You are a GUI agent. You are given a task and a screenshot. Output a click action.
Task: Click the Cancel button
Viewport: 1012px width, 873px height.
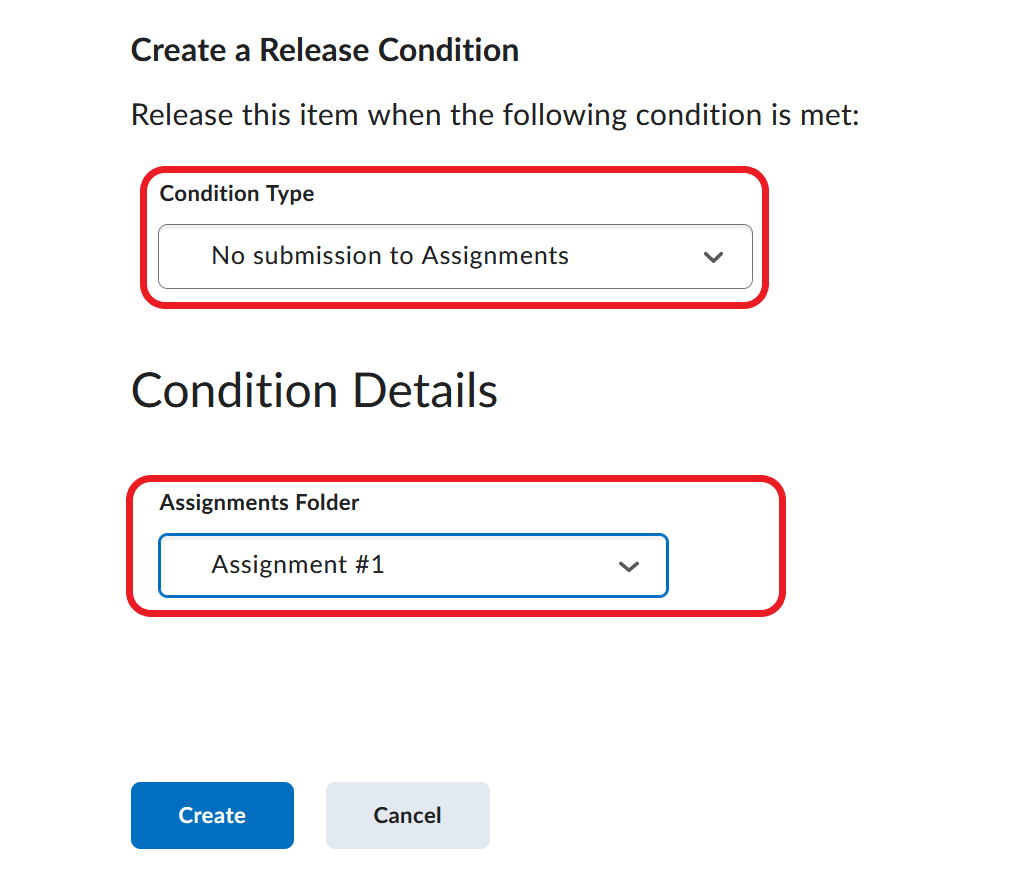pos(408,815)
